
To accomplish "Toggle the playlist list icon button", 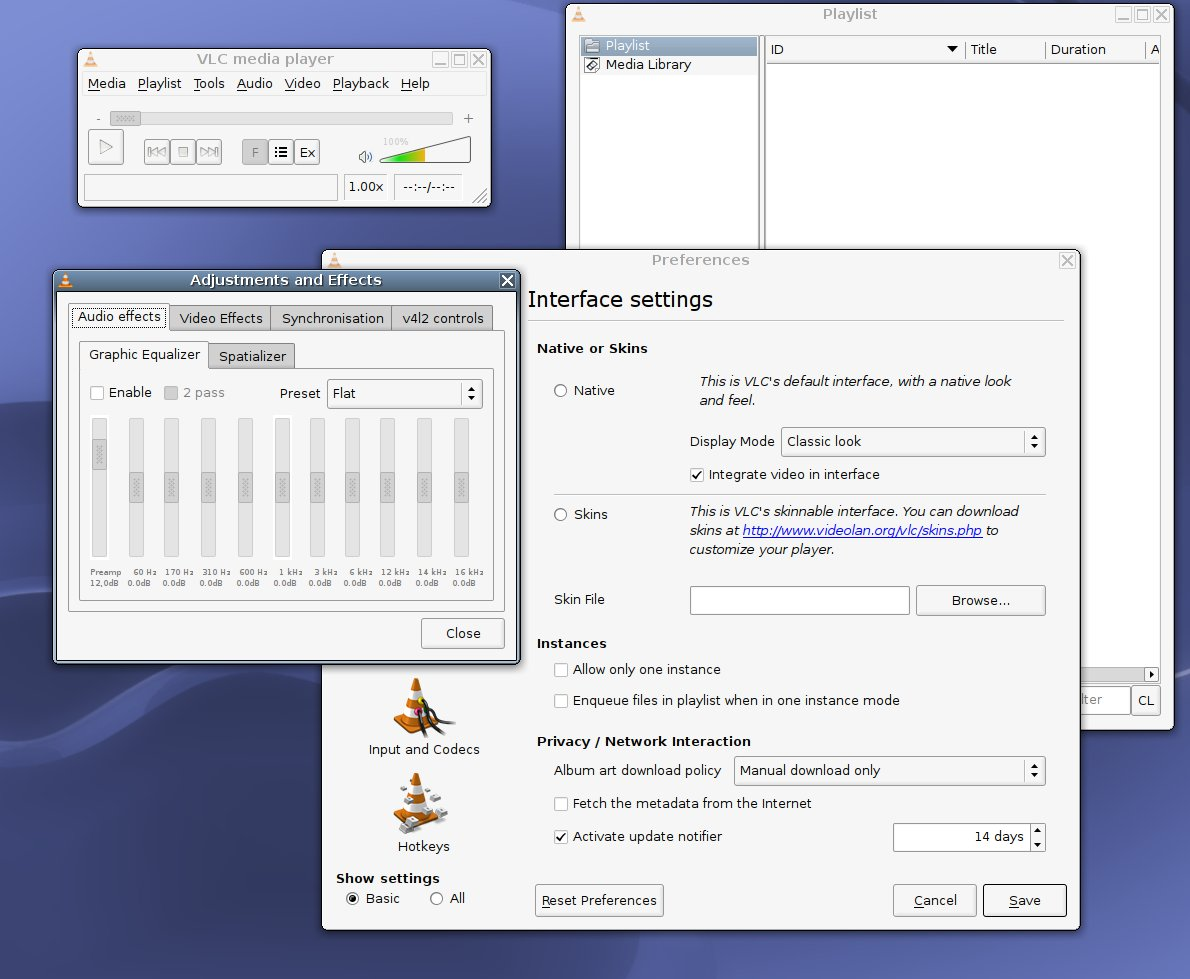I will click(x=281, y=152).
